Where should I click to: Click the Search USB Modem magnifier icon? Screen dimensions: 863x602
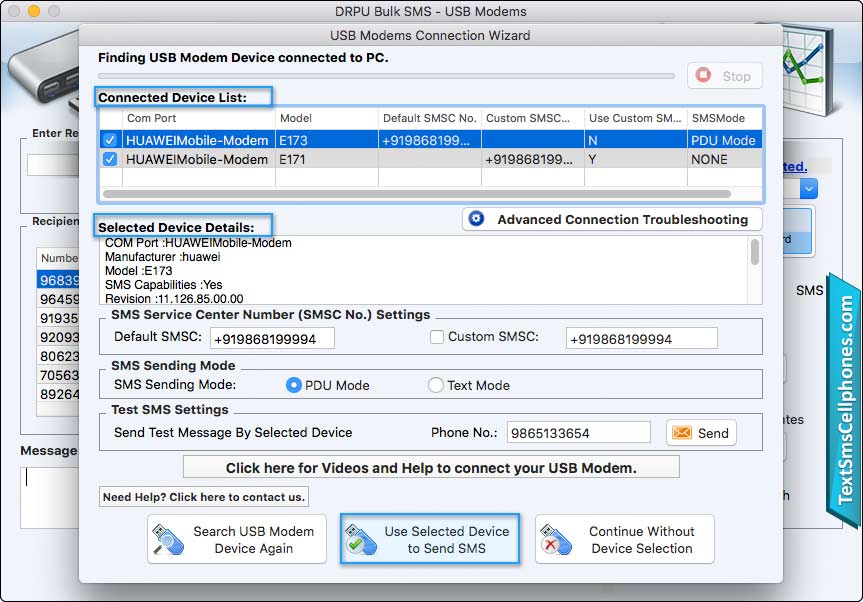tap(167, 539)
